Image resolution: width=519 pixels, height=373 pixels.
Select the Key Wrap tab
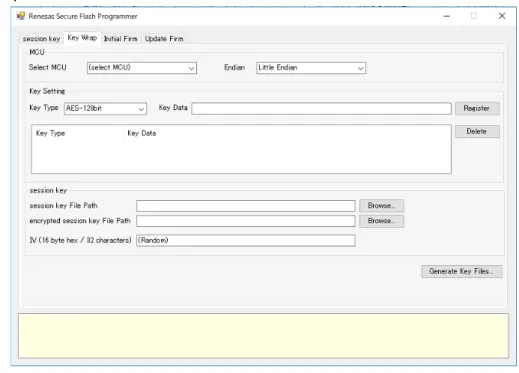click(82, 38)
